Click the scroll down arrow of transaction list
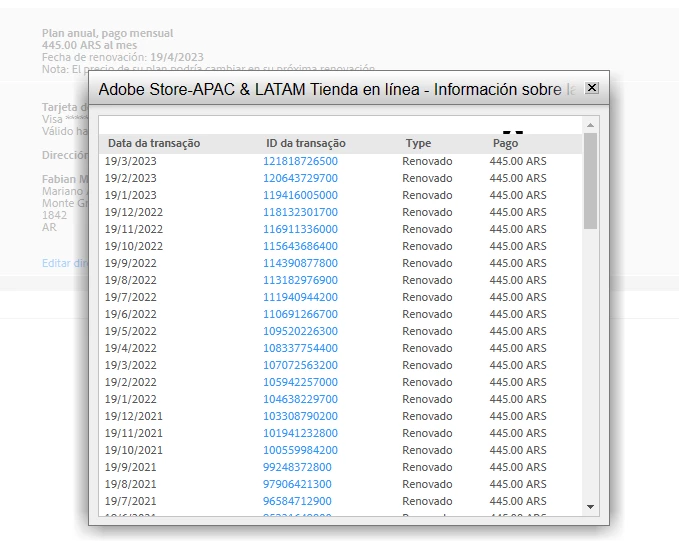The width and height of the screenshot is (679, 541). point(590,507)
